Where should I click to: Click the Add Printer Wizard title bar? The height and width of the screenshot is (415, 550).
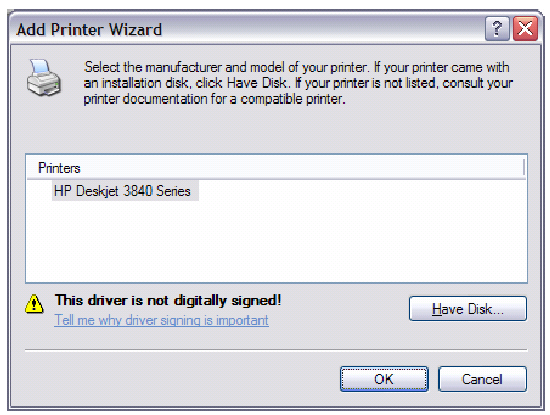point(246,29)
